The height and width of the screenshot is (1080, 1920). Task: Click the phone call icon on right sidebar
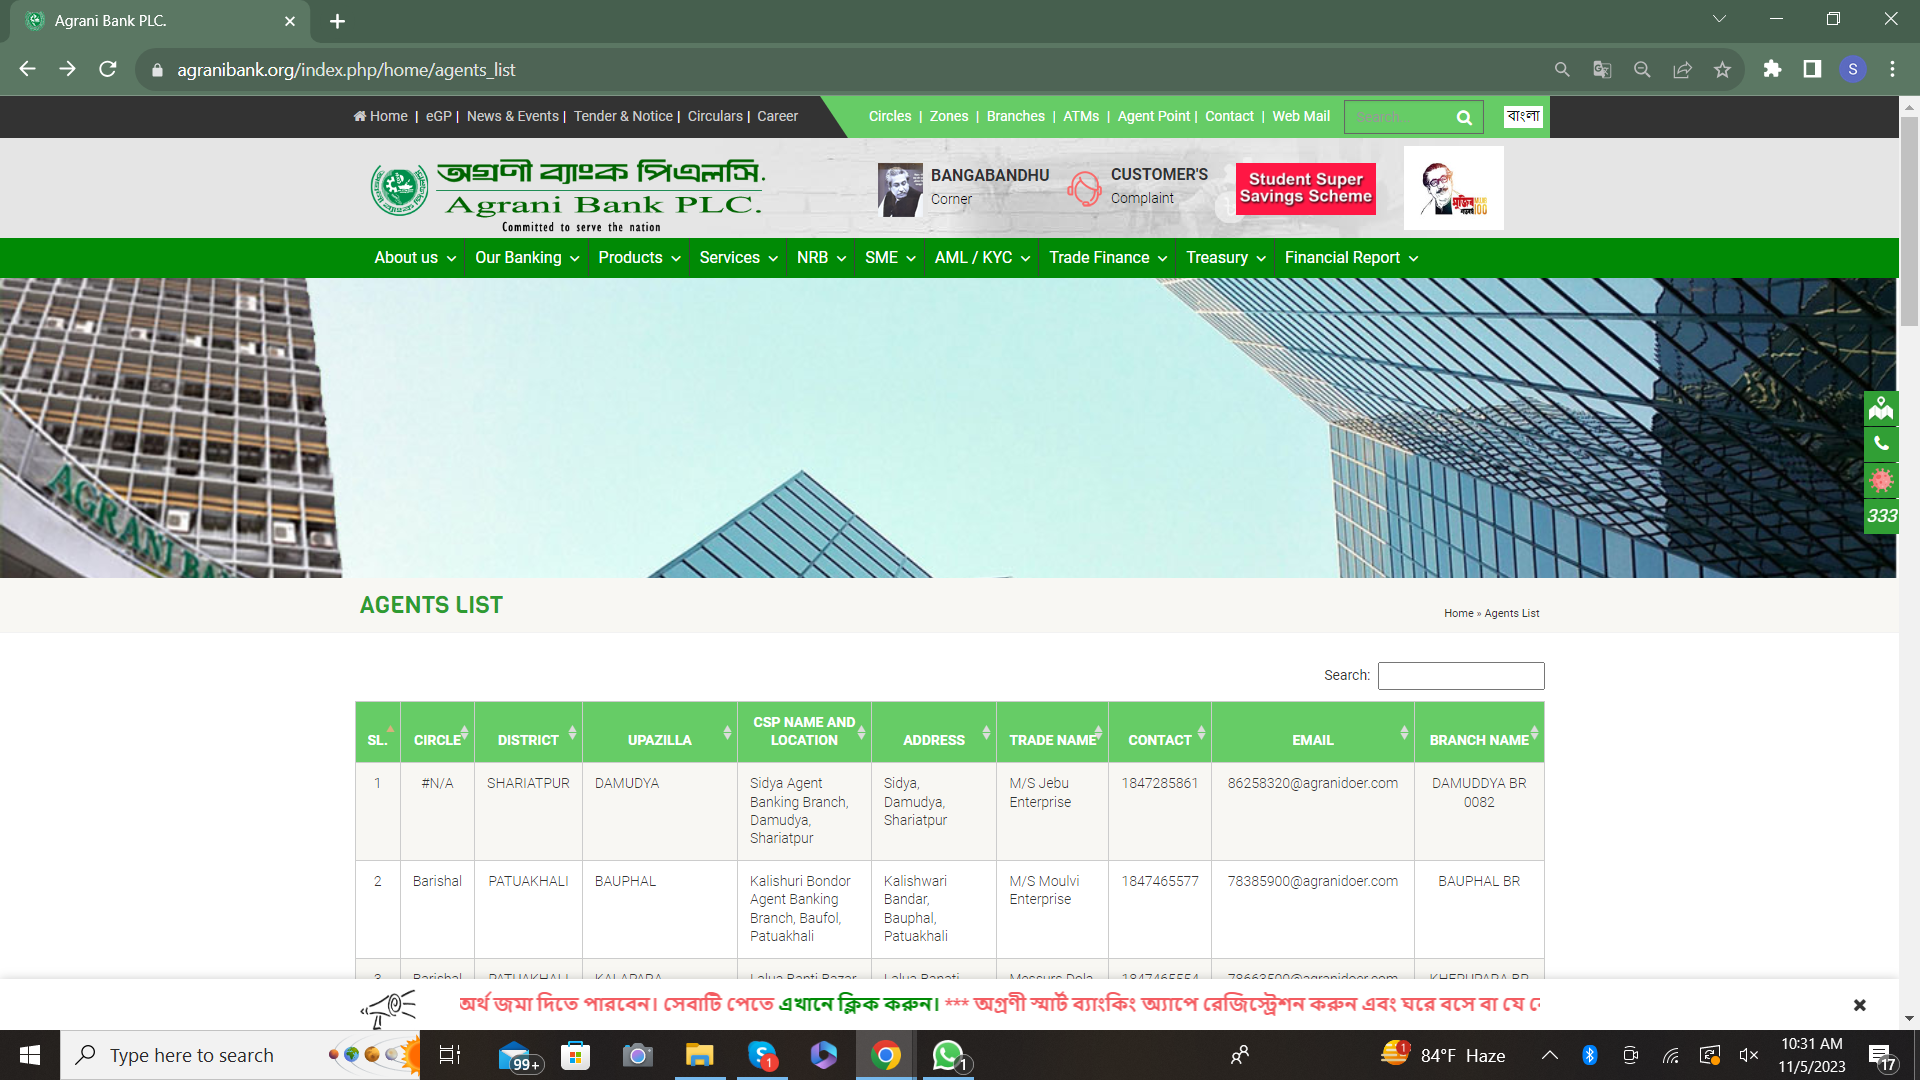[x=1881, y=444]
